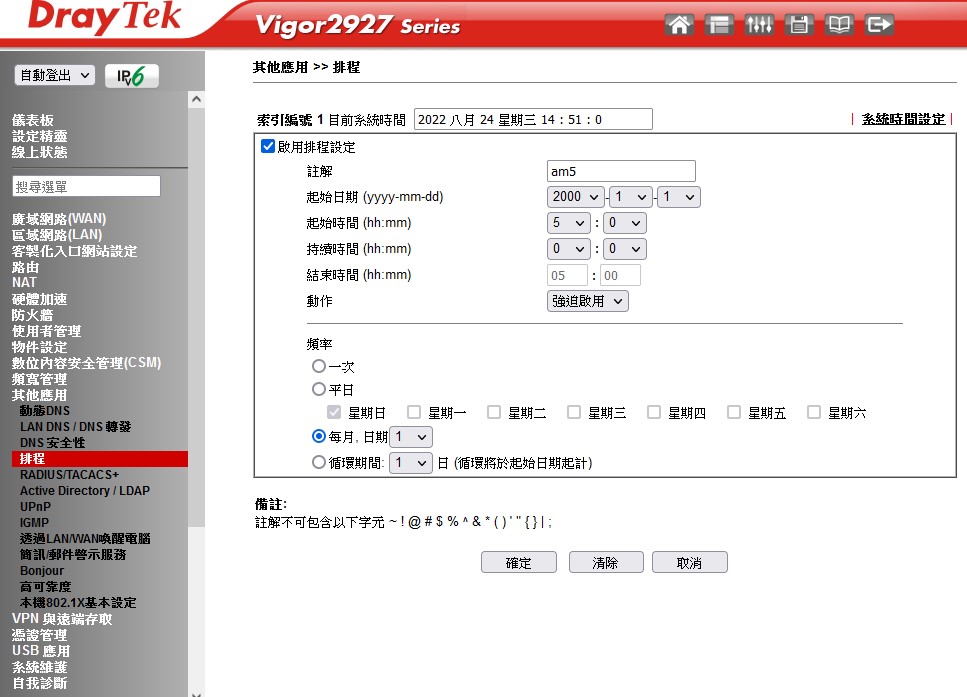Image resolution: width=967 pixels, height=697 pixels.
Task: Check the 星期日 checkbox
Action: click(334, 412)
